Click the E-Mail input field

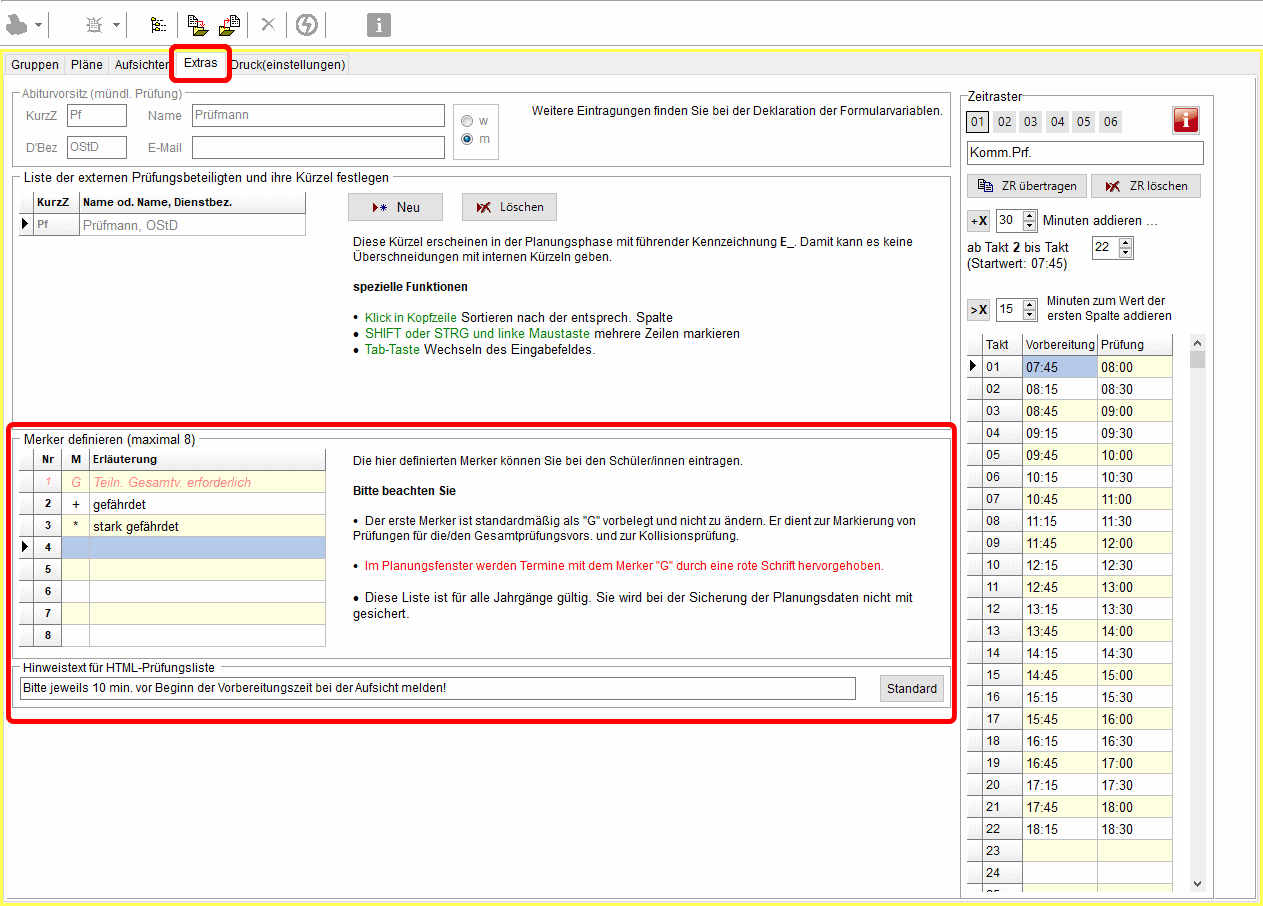(318, 148)
